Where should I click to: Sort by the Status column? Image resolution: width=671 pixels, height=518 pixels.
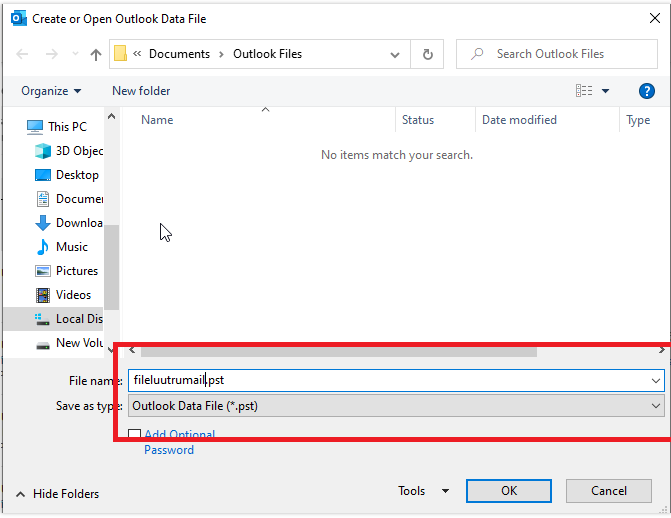tap(418, 120)
